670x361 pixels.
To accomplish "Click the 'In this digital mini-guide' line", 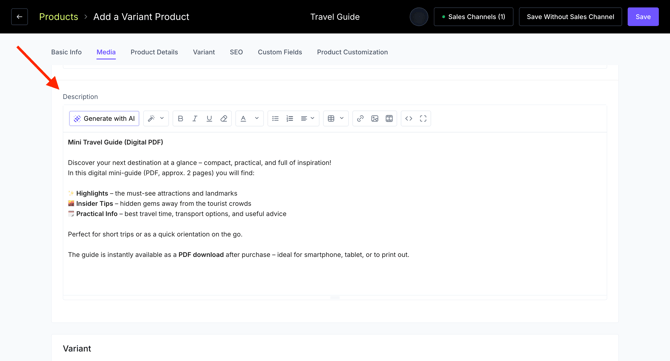I will pos(161,173).
